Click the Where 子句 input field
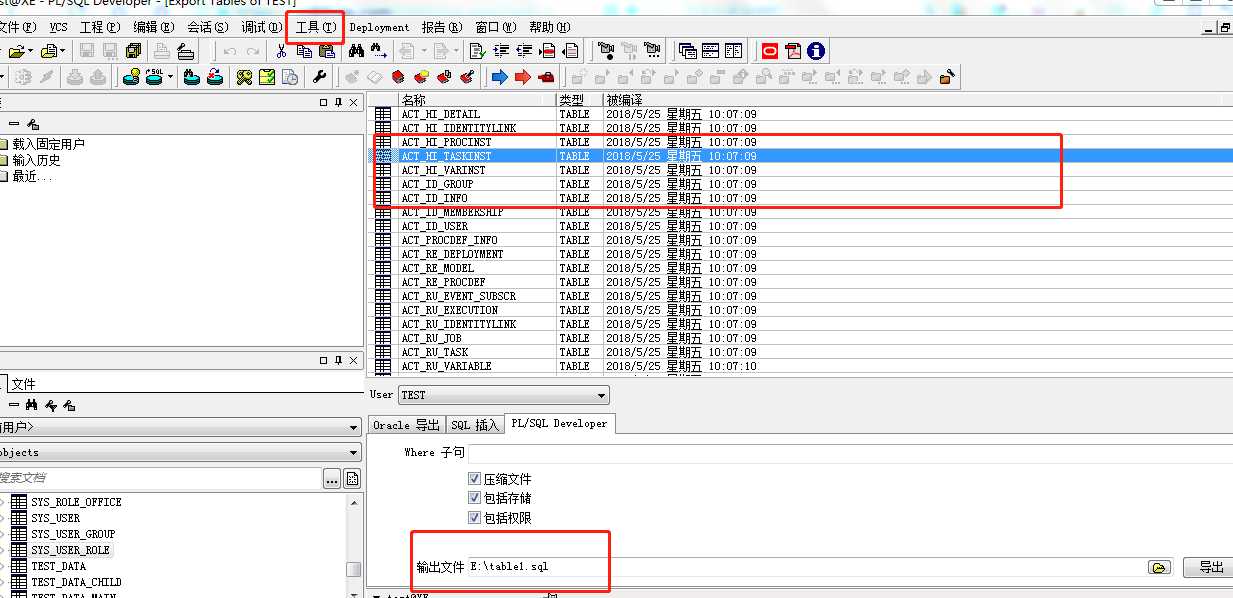 pyautogui.click(x=850, y=453)
